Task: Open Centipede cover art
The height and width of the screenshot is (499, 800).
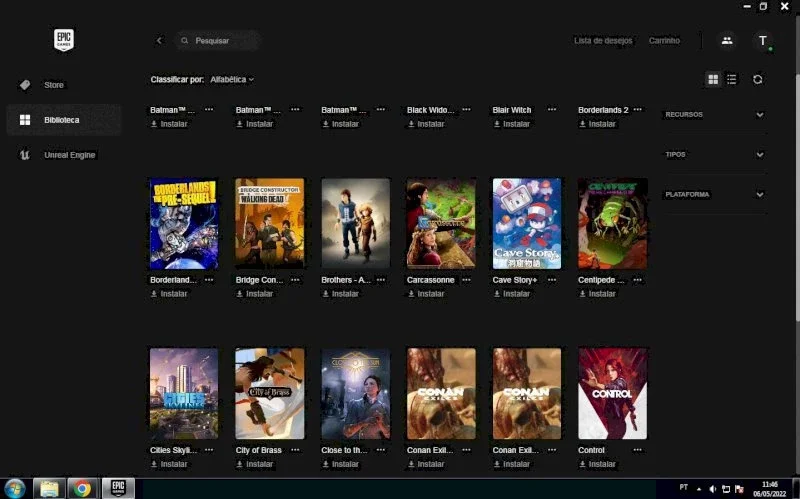Action: 612,223
